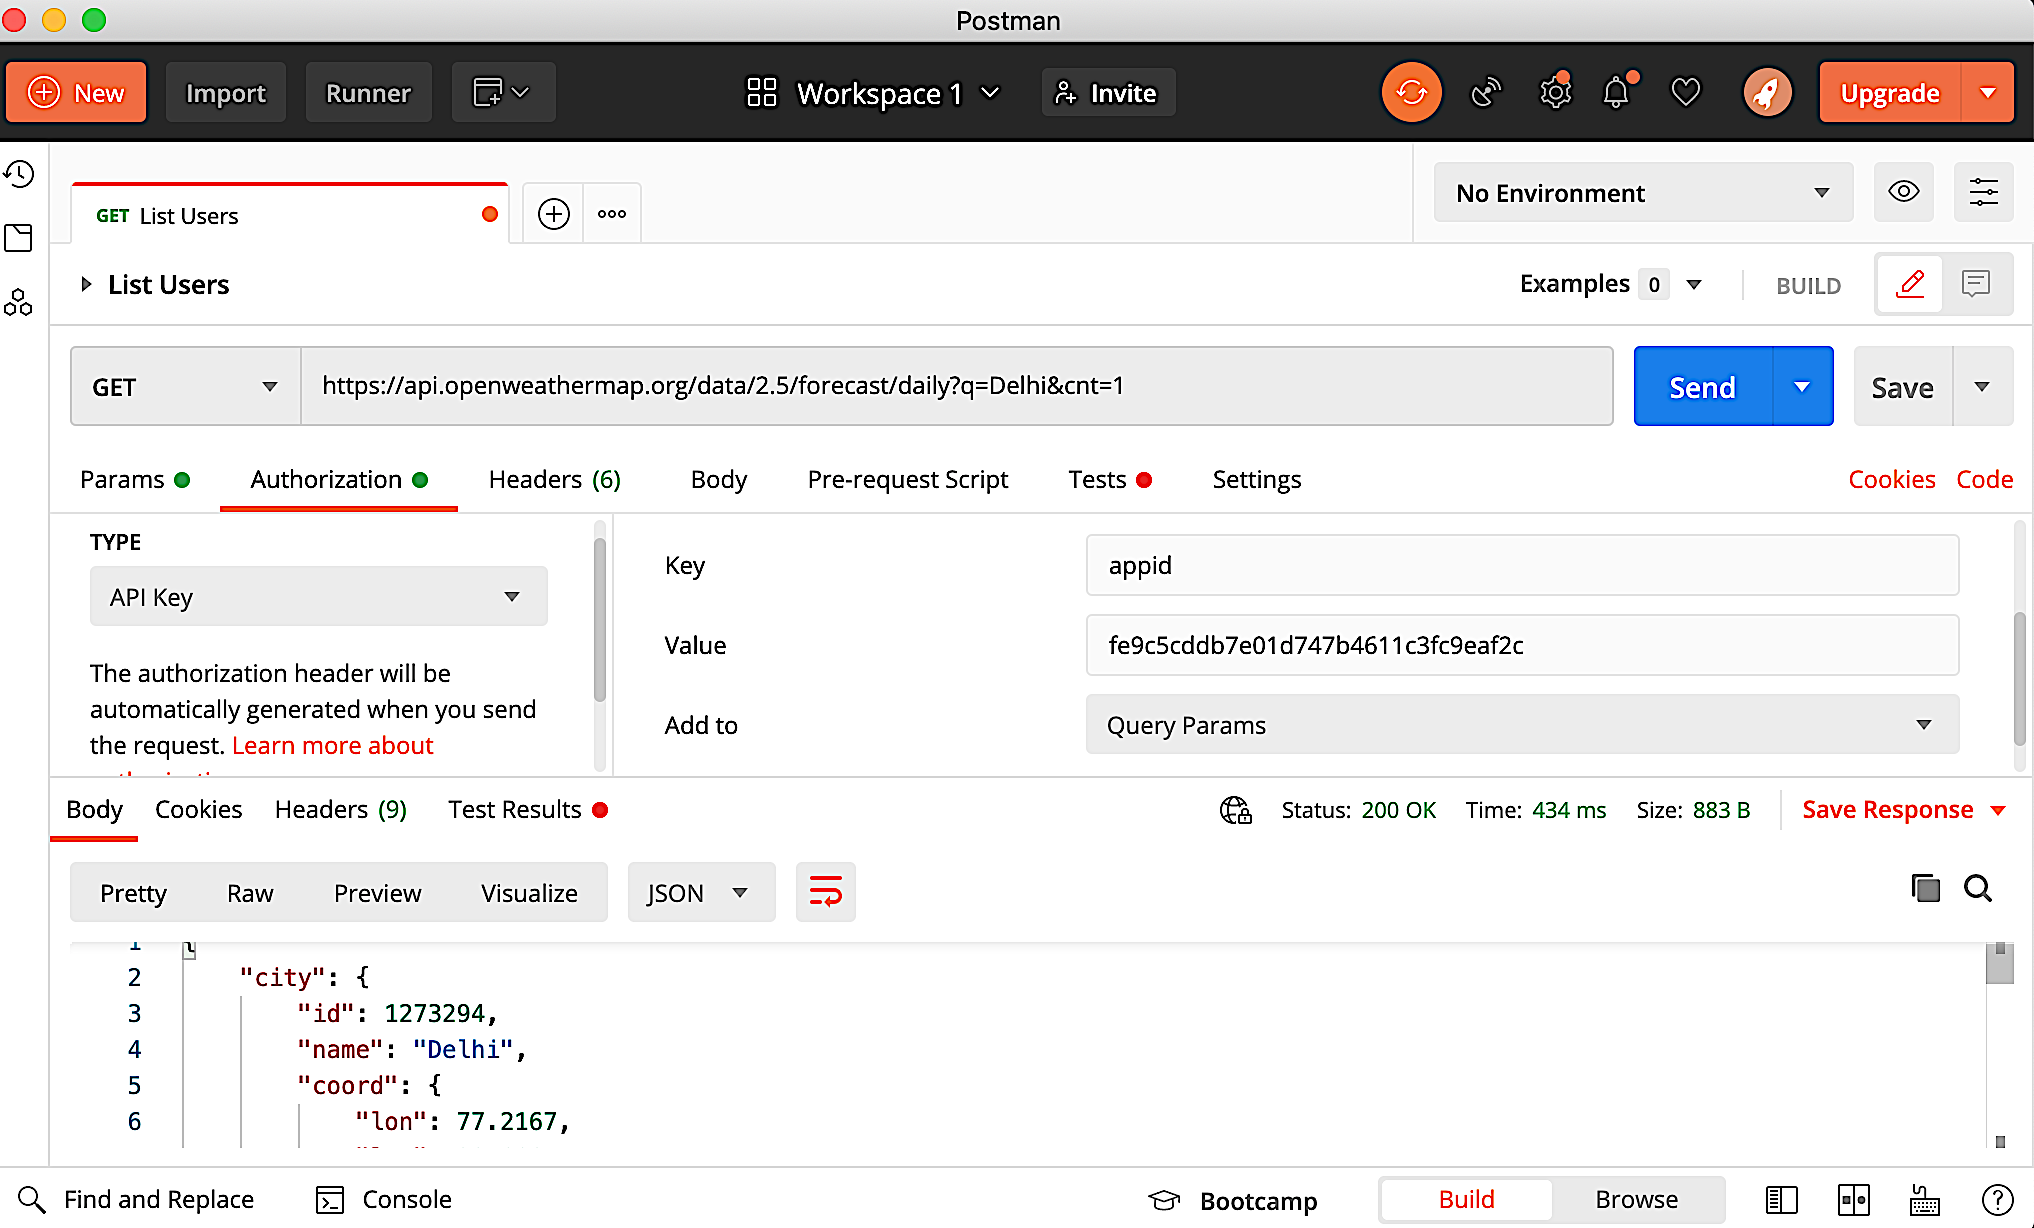The width and height of the screenshot is (2034, 1228).
Task: Toggle the Visualize response view
Action: pos(529,892)
